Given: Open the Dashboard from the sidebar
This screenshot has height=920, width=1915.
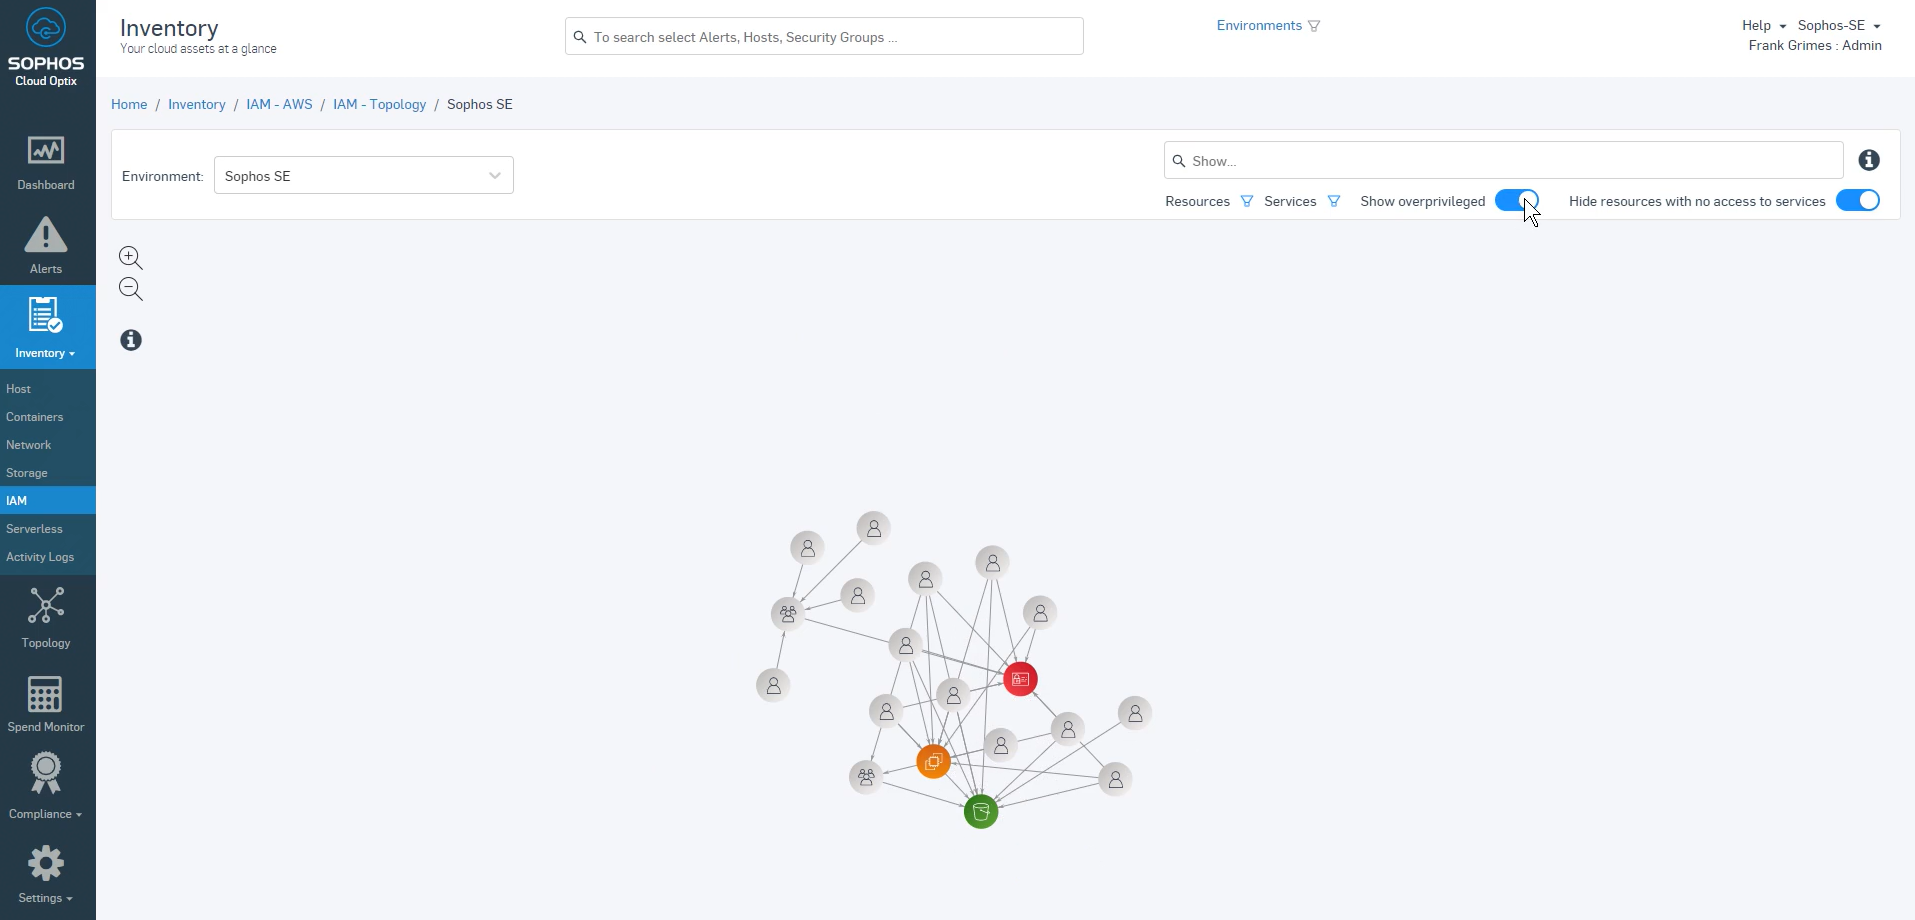Looking at the screenshot, I should (46, 160).
